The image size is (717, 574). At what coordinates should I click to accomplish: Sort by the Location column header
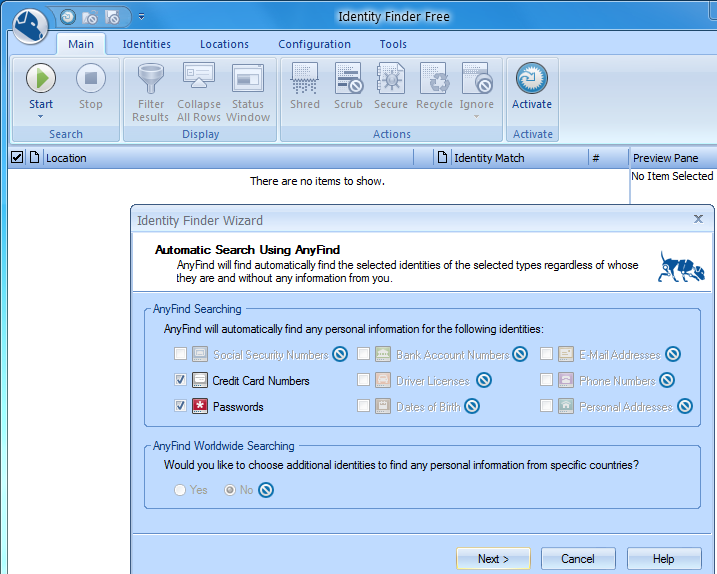click(229, 158)
